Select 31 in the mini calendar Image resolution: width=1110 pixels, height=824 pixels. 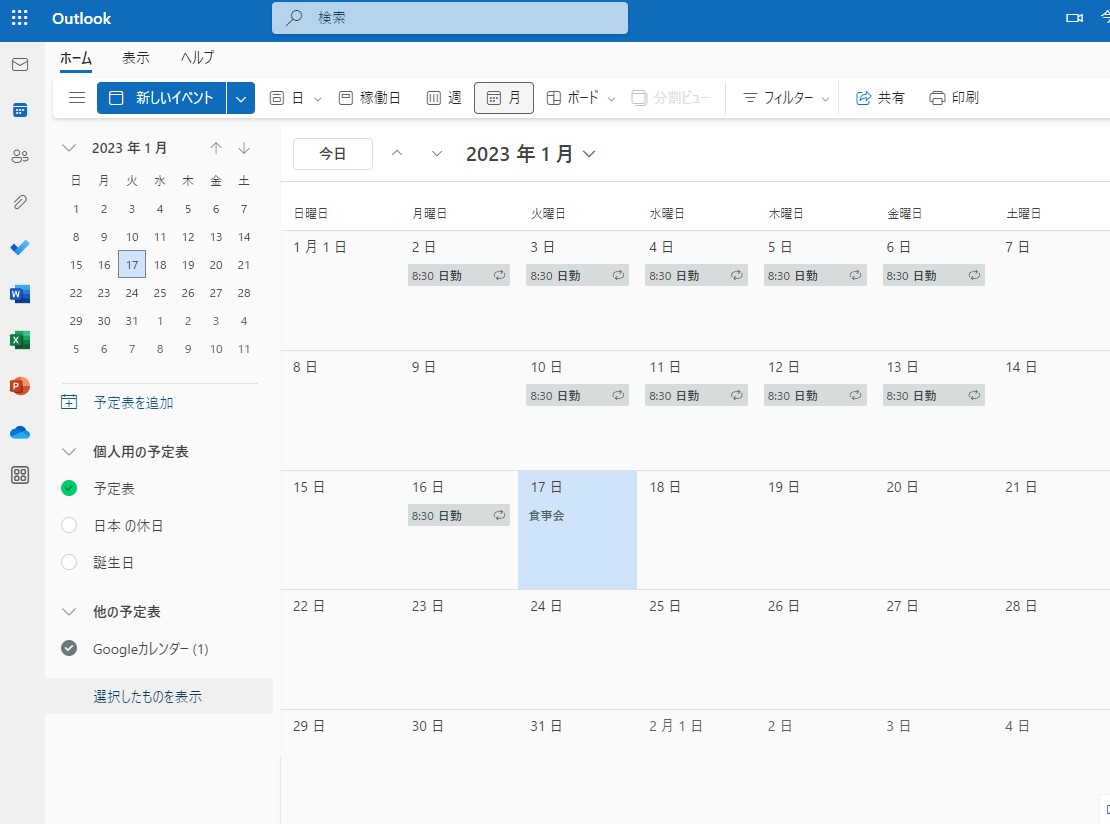click(132, 321)
